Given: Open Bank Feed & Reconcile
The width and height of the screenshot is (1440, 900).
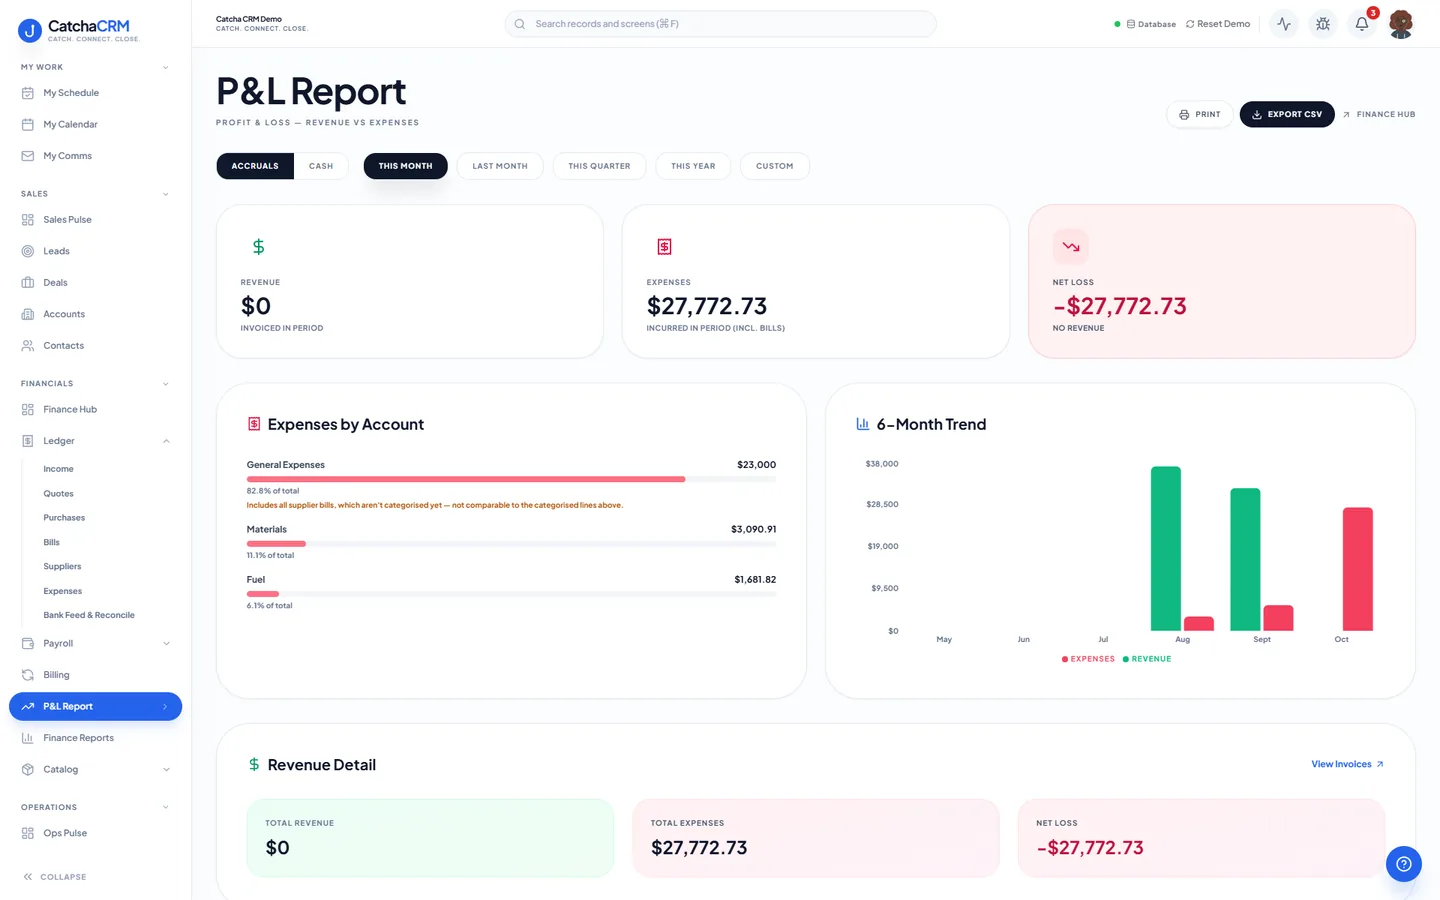Looking at the screenshot, I should (89, 615).
